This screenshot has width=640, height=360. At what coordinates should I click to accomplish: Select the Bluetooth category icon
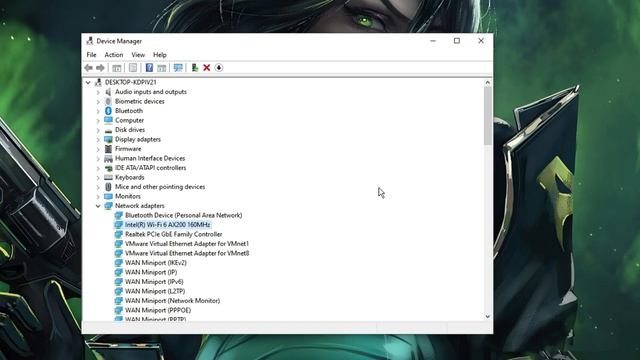tap(108, 111)
